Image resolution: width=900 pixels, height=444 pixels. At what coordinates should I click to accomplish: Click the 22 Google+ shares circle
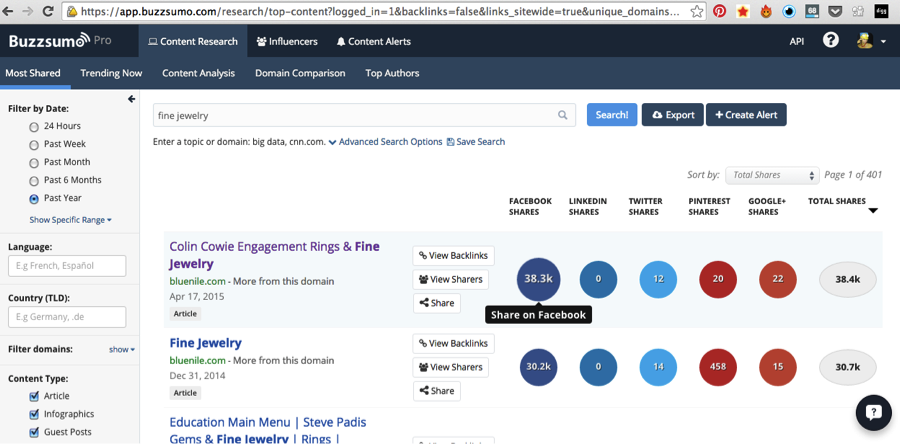pyautogui.click(x=778, y=279)
